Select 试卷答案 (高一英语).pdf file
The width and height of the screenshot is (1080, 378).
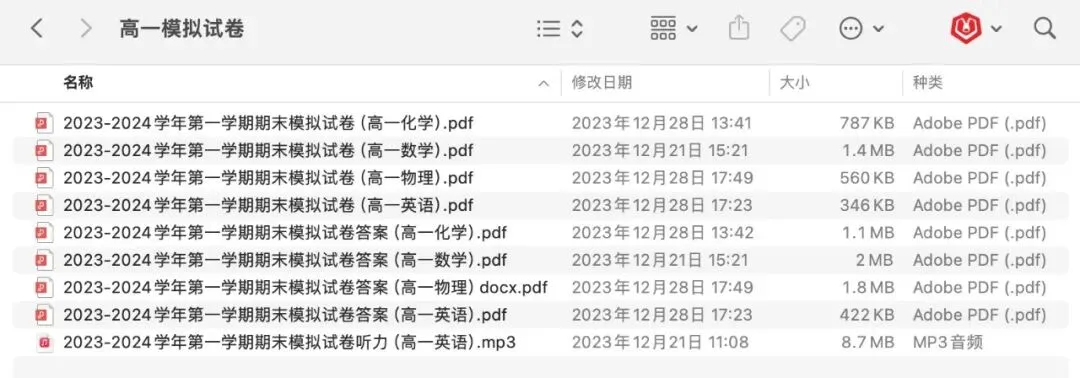(x=540, y=315)
